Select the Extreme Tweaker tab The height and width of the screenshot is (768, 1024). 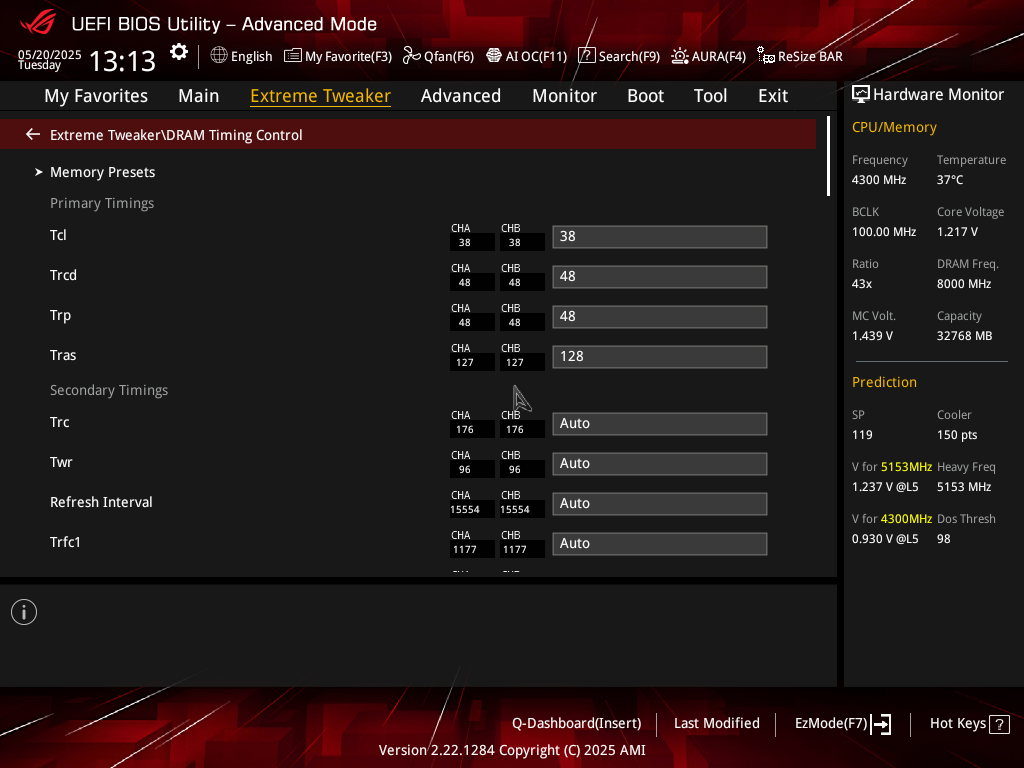click(320, 96)
